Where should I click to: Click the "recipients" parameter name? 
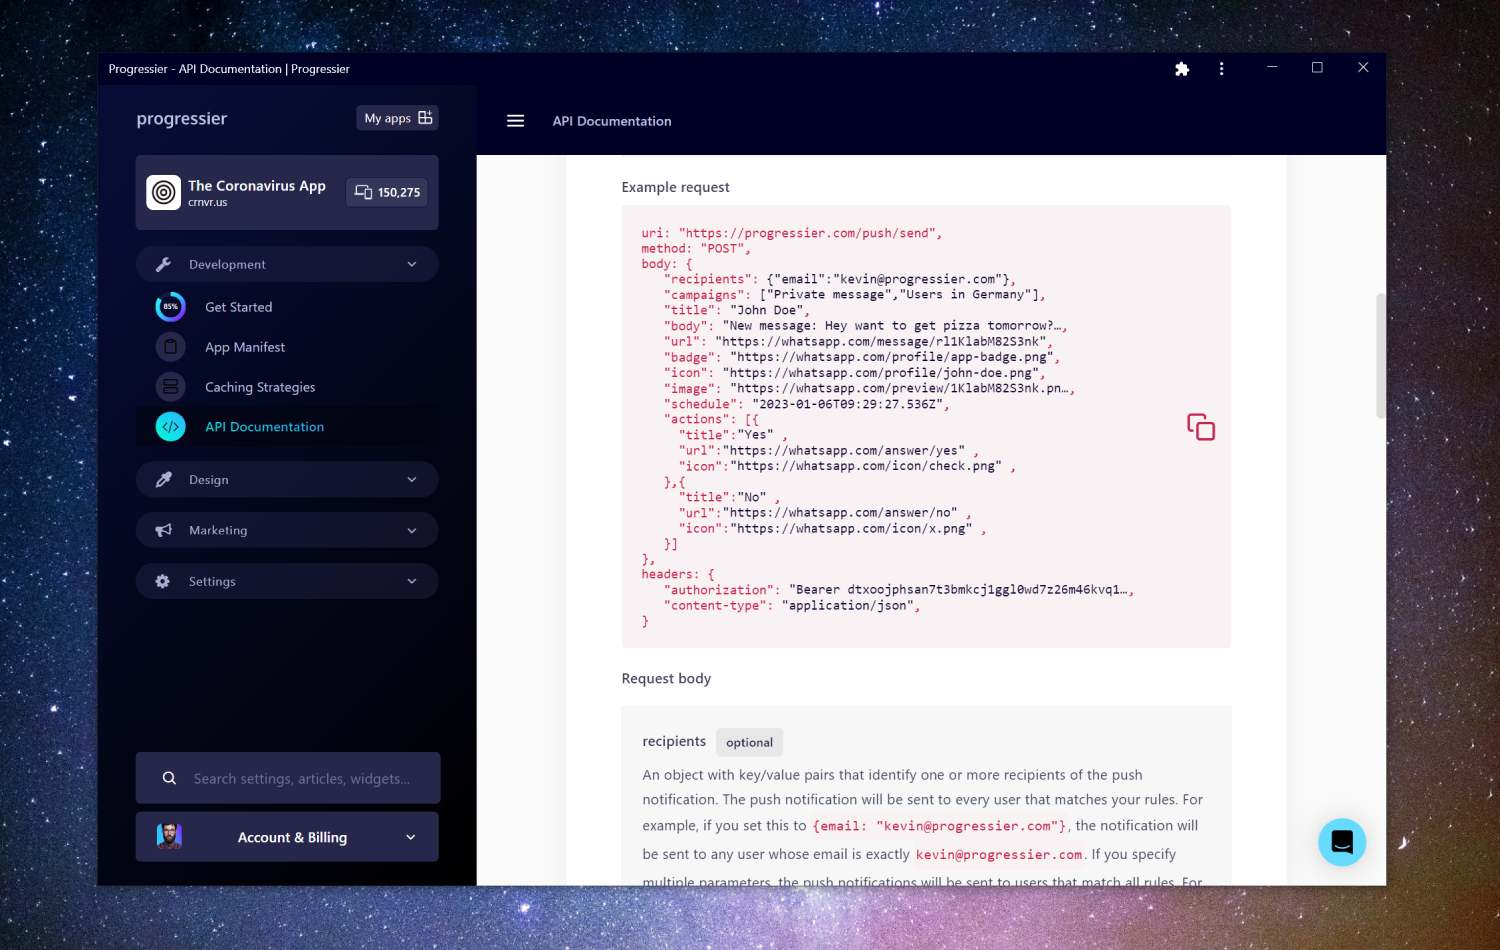(x=674, y=741)
